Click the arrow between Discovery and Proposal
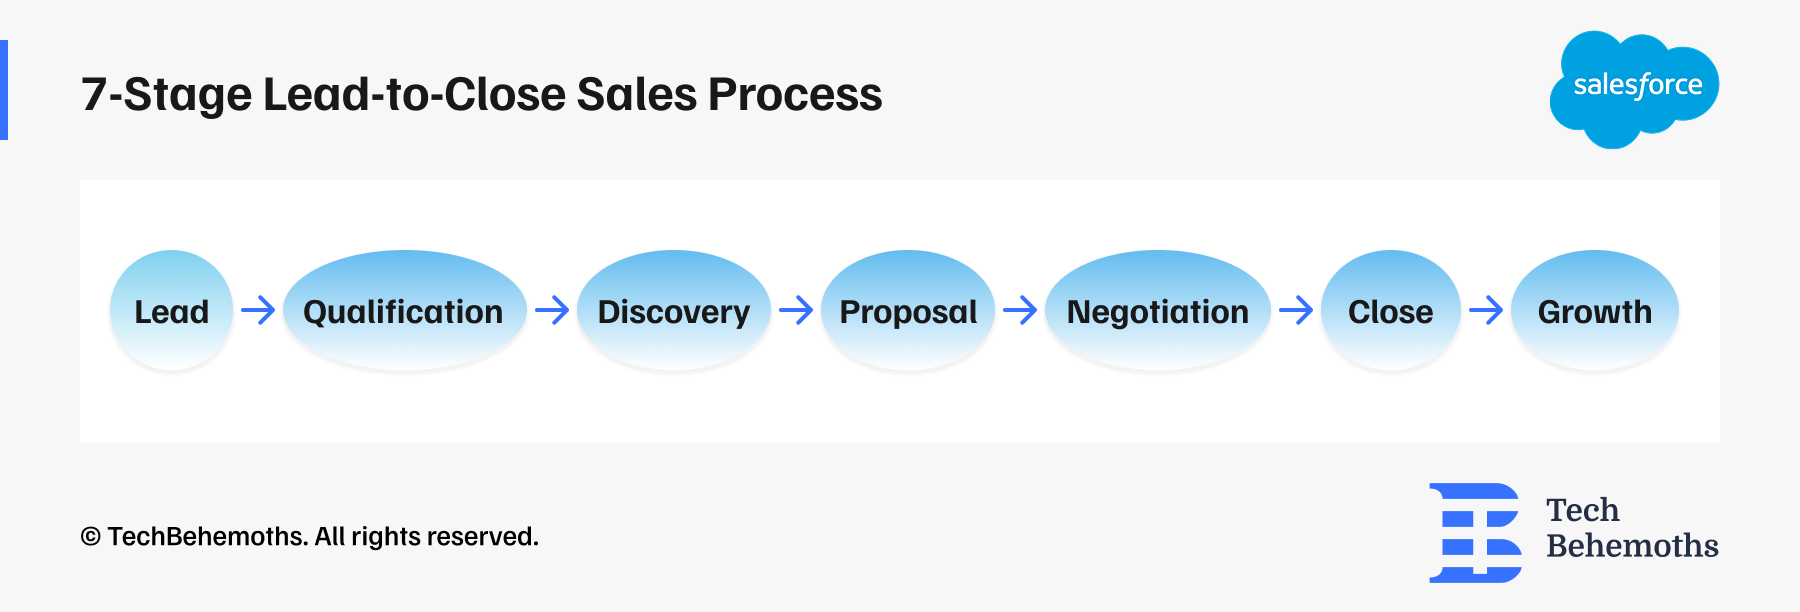1800x612 pixels. pos(796,310)
